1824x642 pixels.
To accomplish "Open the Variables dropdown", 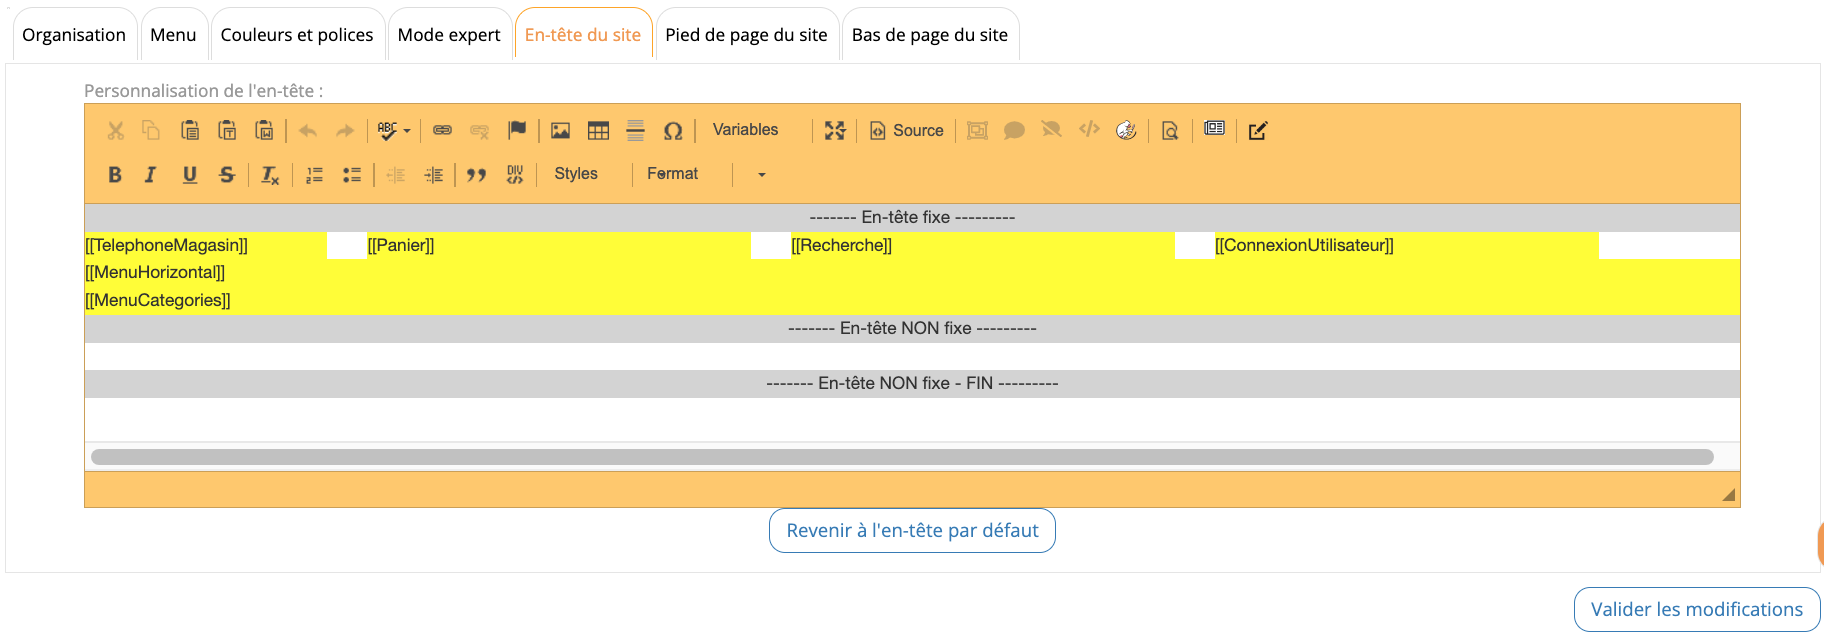I will (x=745, y=130).
